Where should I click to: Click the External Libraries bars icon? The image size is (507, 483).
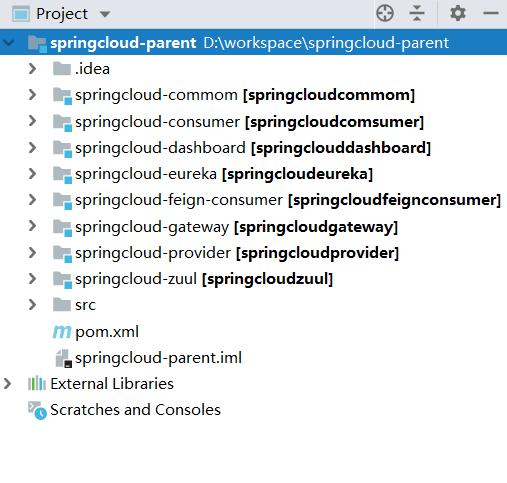(x=37, y=383)
